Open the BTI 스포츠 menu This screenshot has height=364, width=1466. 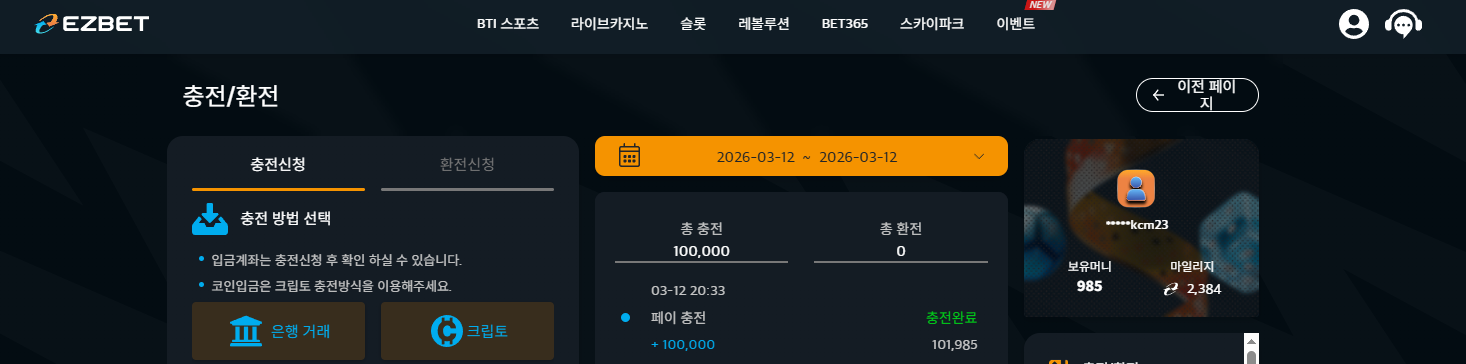[x=508, y=24]
